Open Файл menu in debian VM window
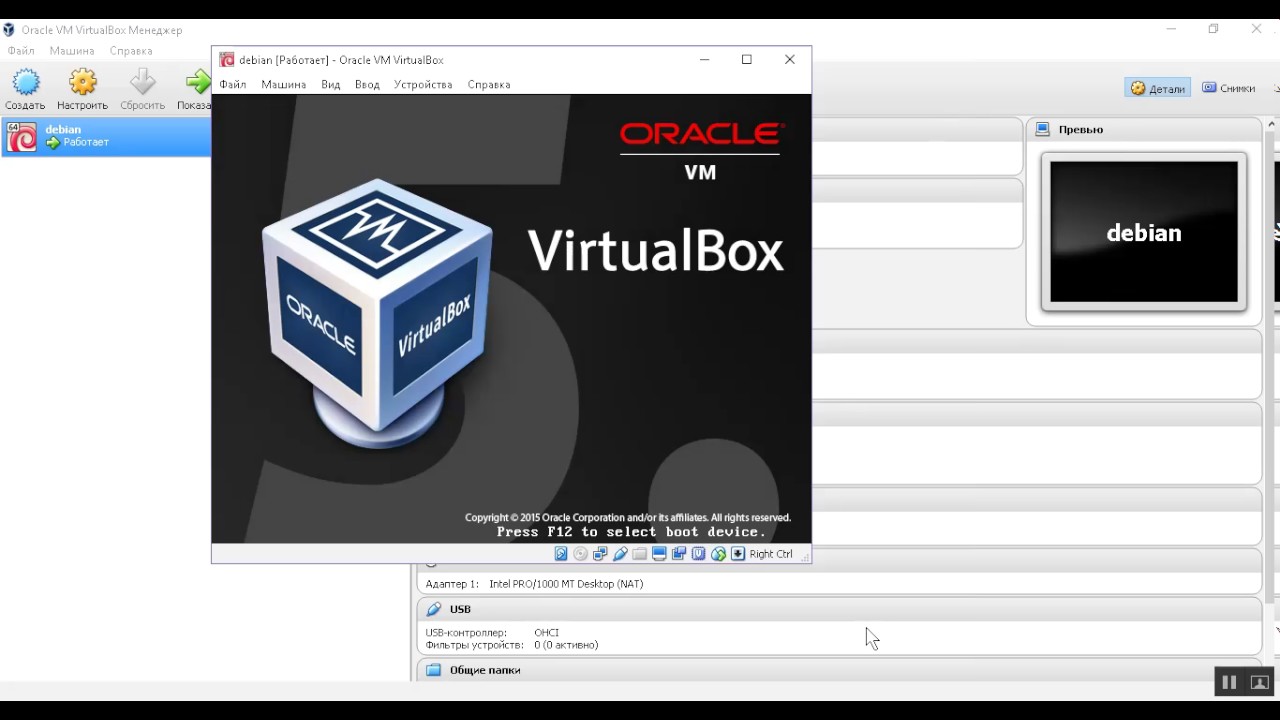The image size is (1280, 720). 233,85
